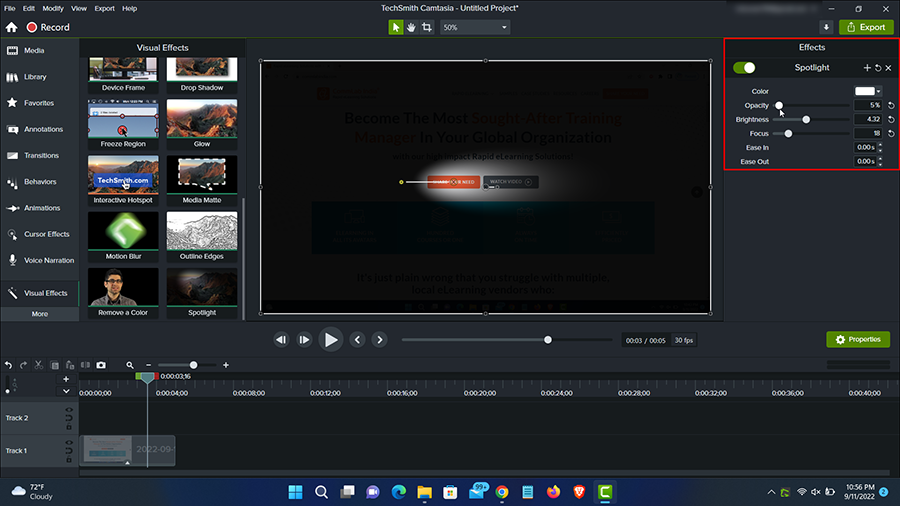900x506 pixels.
Task: Click the download arrow icon beside Export
Action: (826, 27)
